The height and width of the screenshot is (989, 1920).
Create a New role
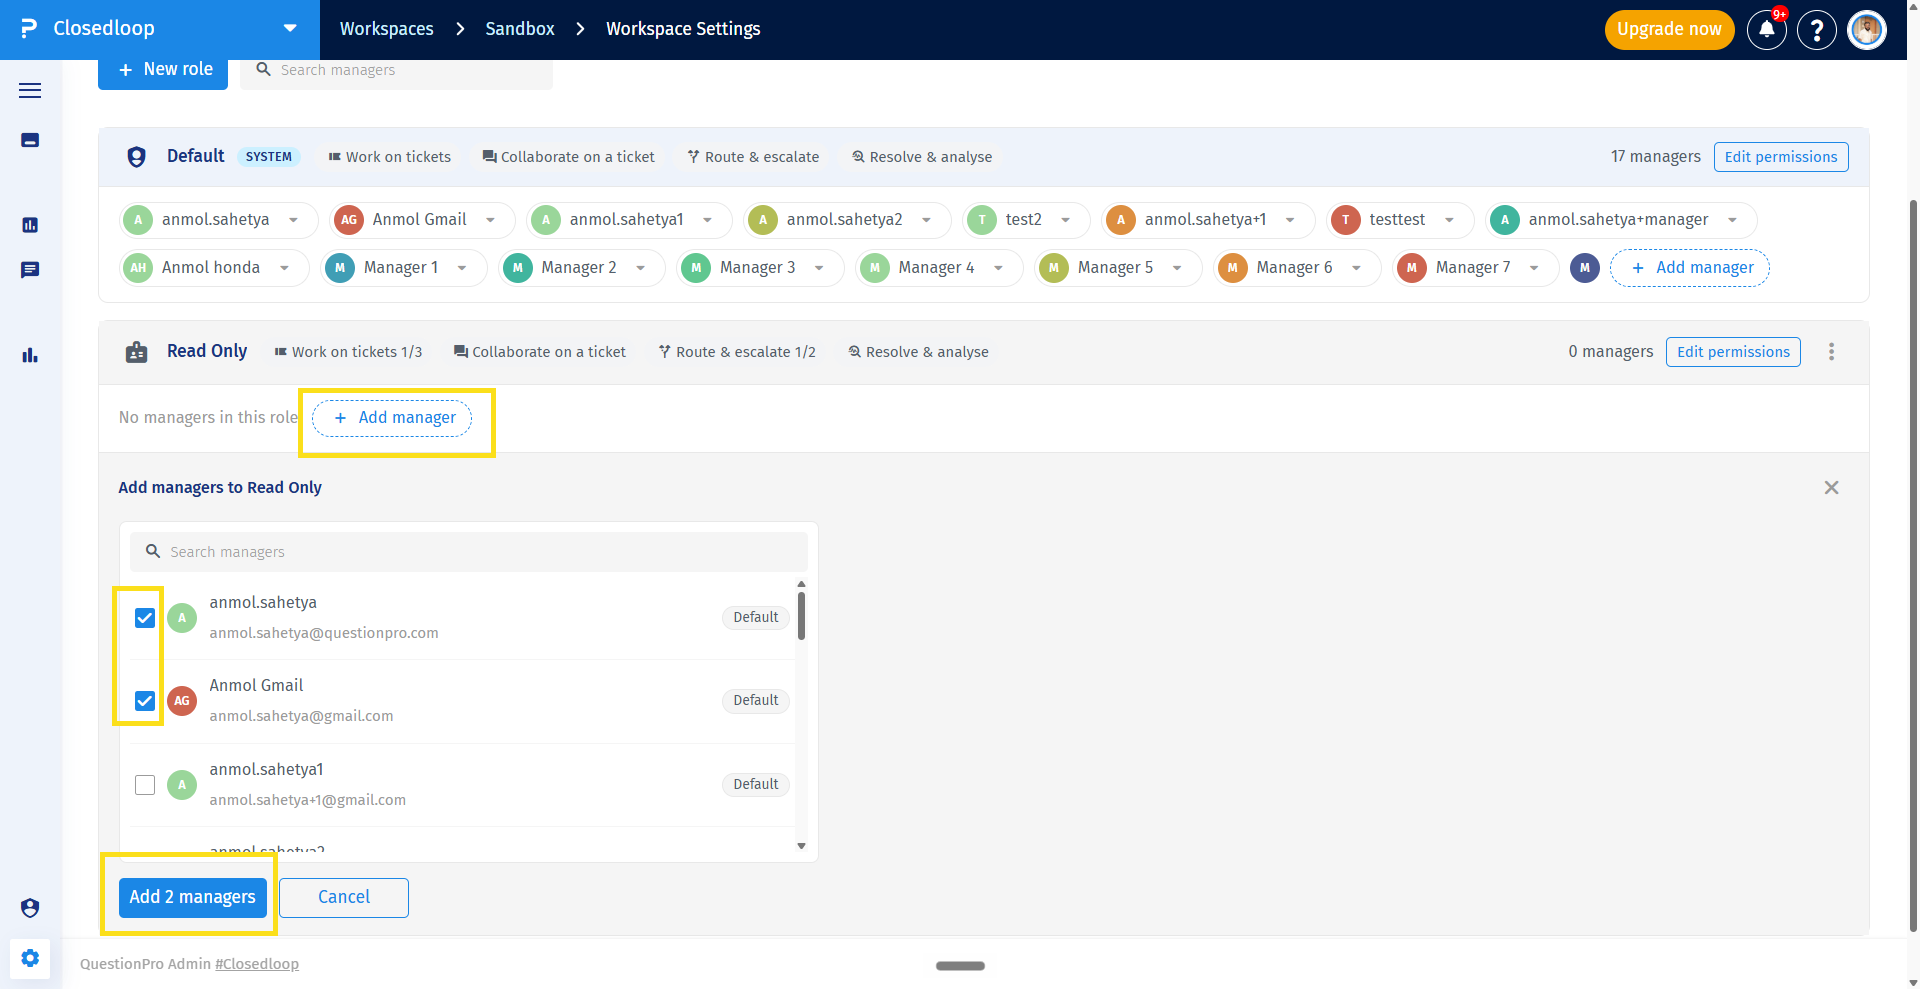[163, 70]
